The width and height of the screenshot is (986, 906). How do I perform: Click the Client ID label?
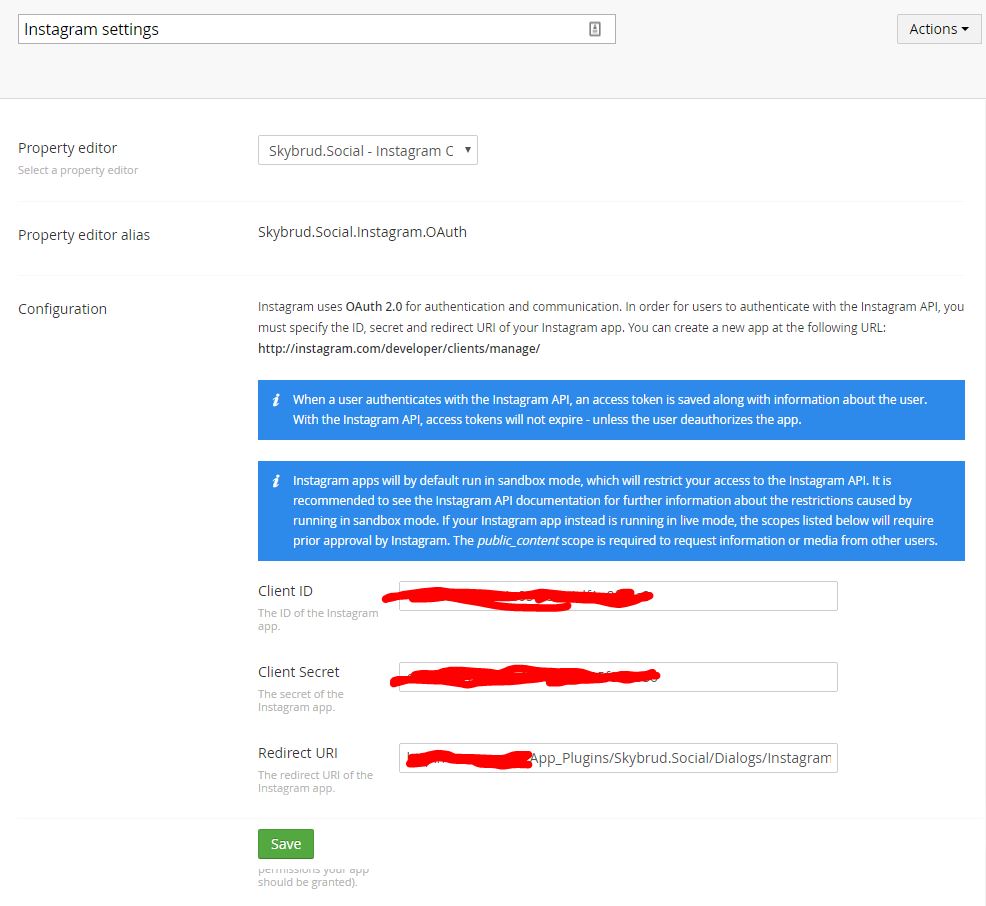(x=285, y=591)
